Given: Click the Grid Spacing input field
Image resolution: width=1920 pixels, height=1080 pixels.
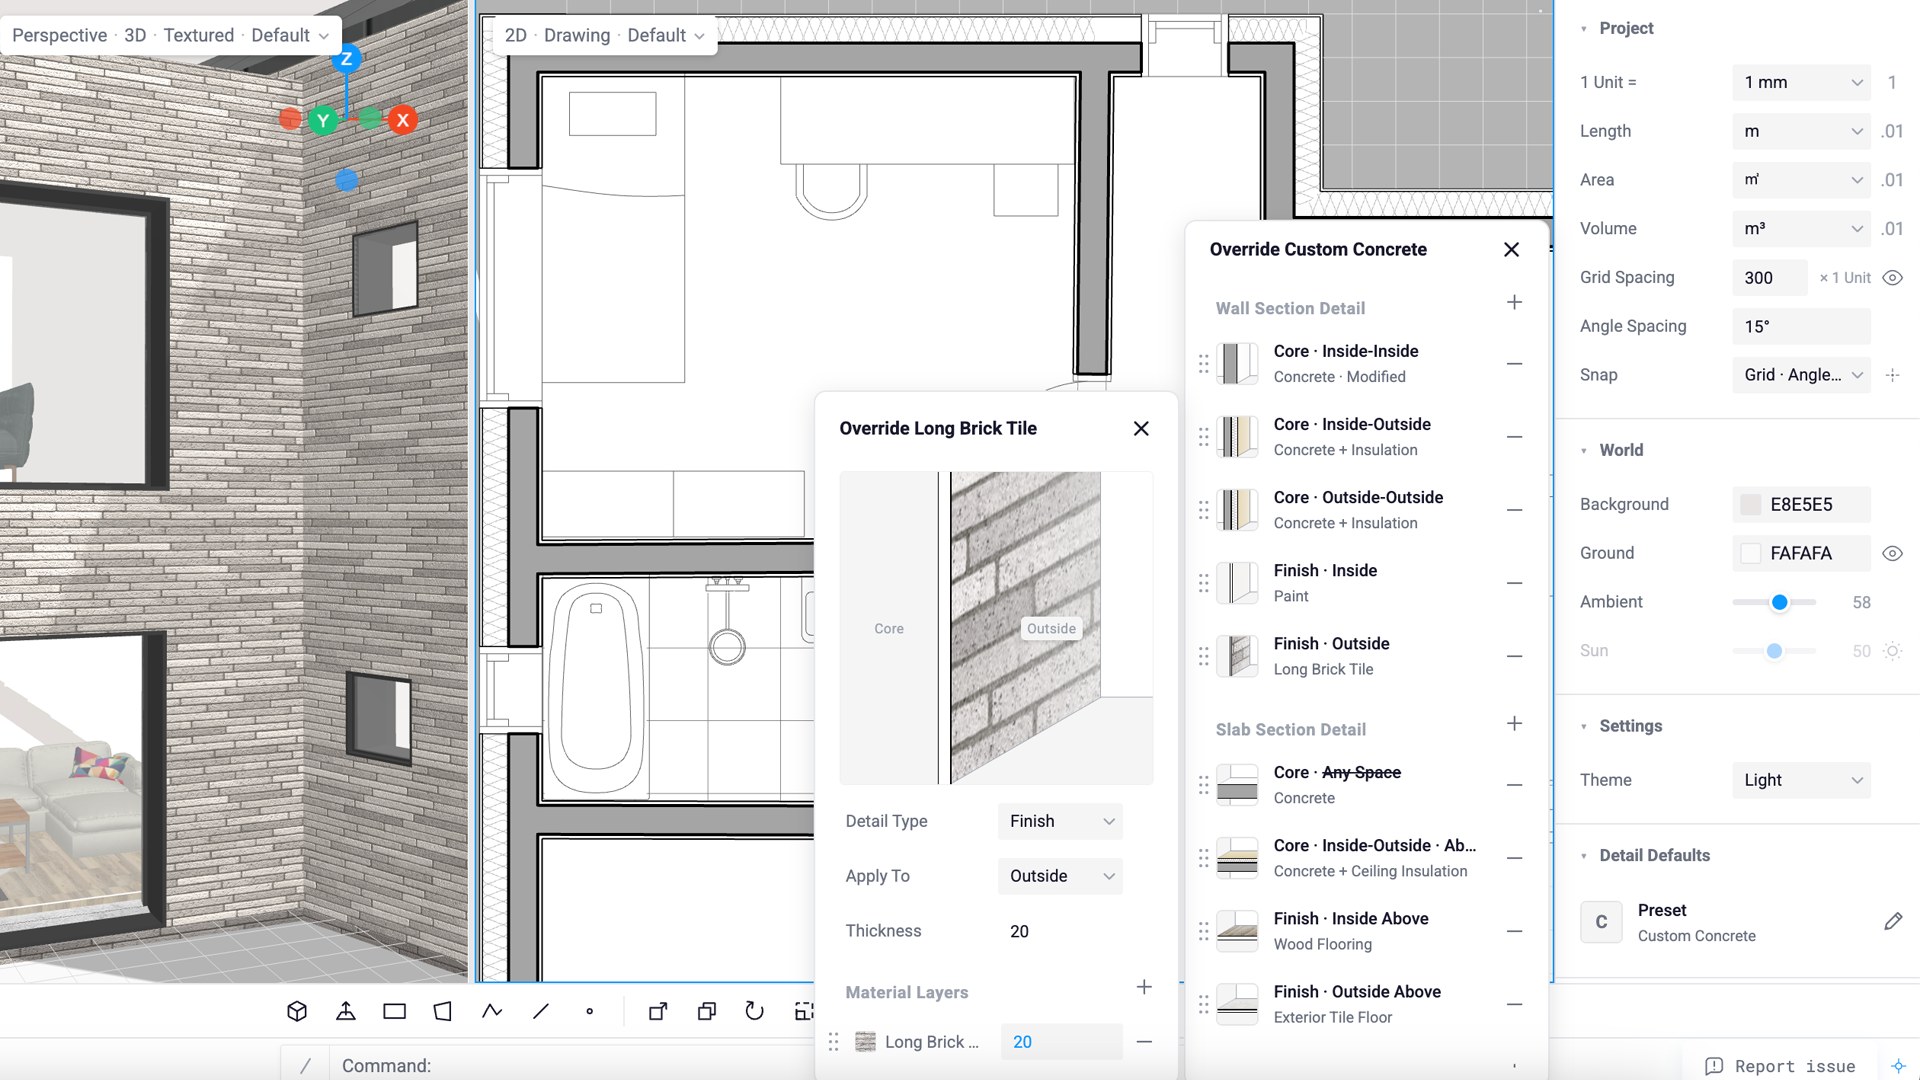Looking at the screenshot, I should [x=1769, y=278].
